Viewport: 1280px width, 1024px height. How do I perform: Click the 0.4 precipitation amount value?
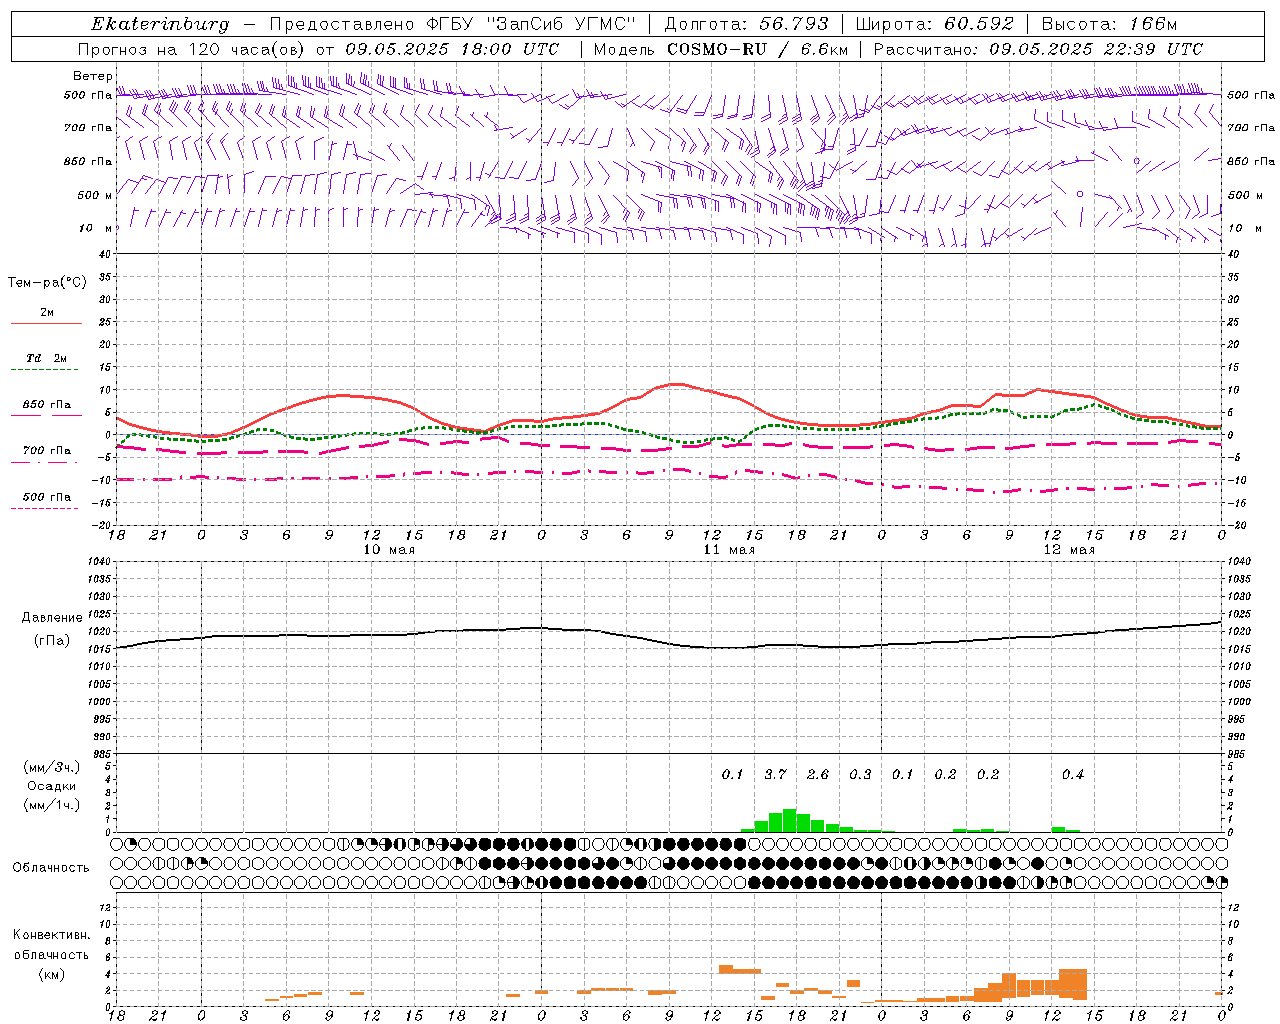1073,775
